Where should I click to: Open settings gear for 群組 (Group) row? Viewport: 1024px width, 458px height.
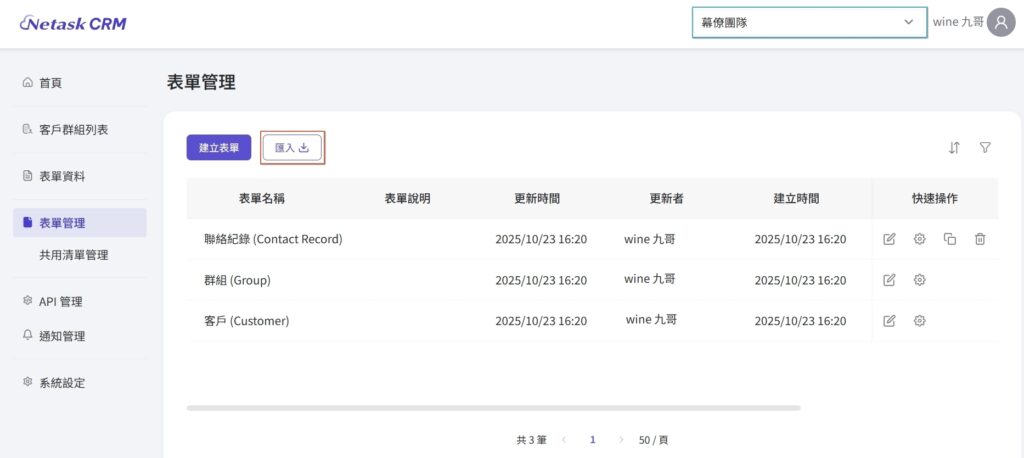919,280
